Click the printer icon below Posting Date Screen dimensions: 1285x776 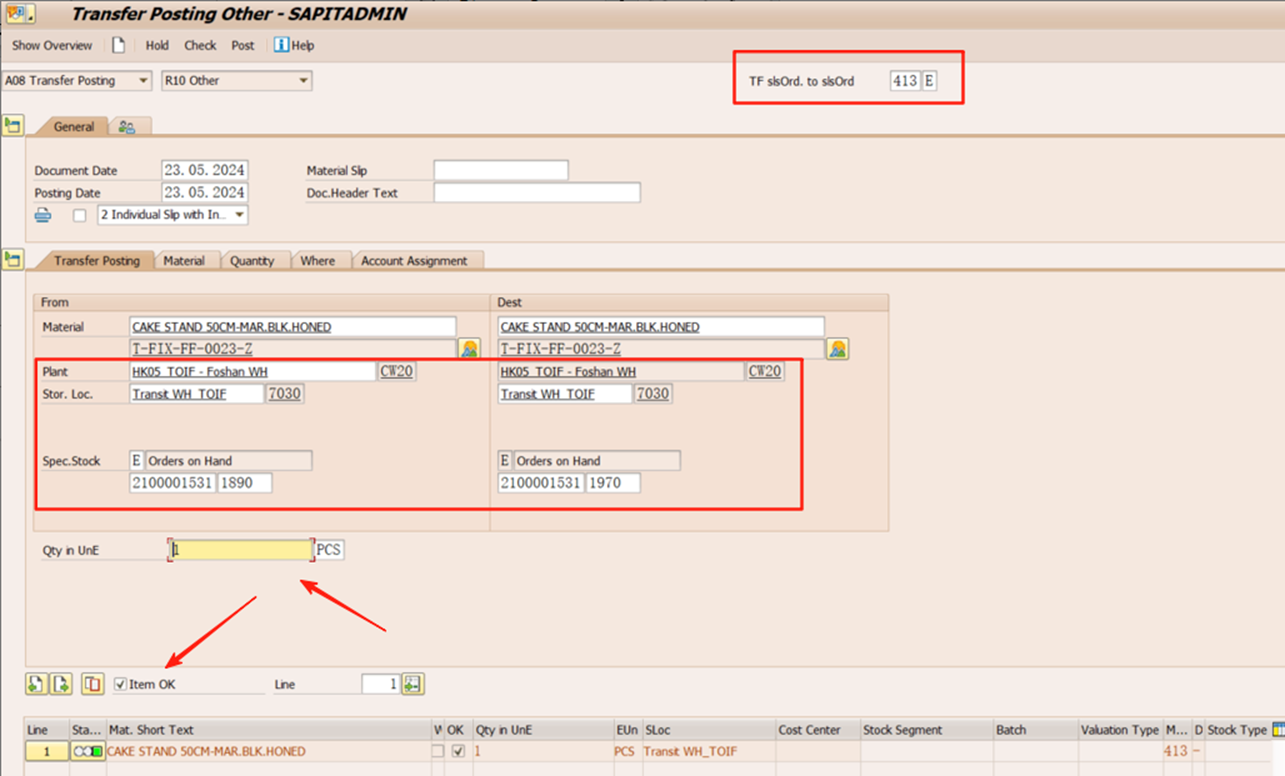click(43, 215)
